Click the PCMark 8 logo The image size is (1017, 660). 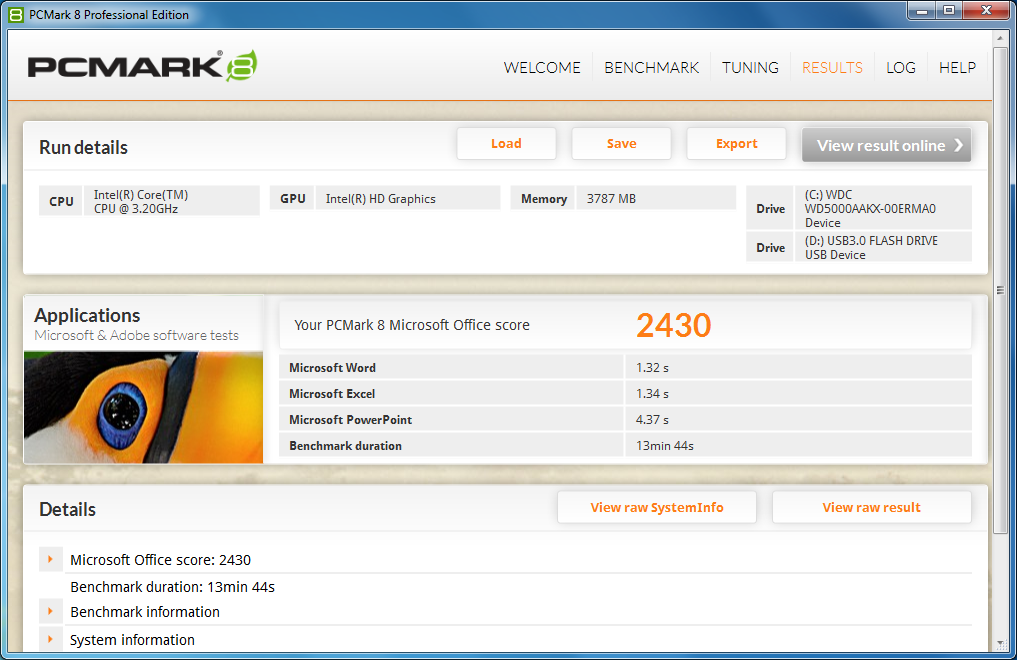pos(140,64)
